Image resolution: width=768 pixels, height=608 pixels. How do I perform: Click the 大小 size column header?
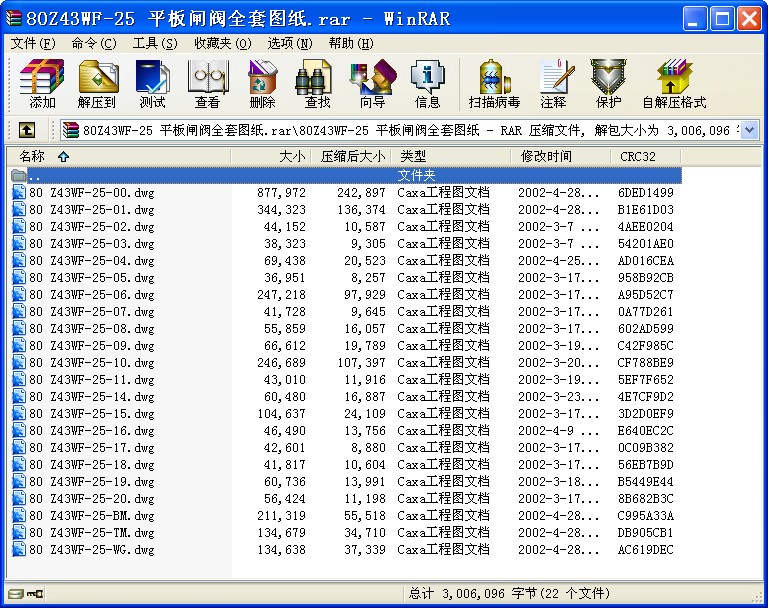[292, 156]
